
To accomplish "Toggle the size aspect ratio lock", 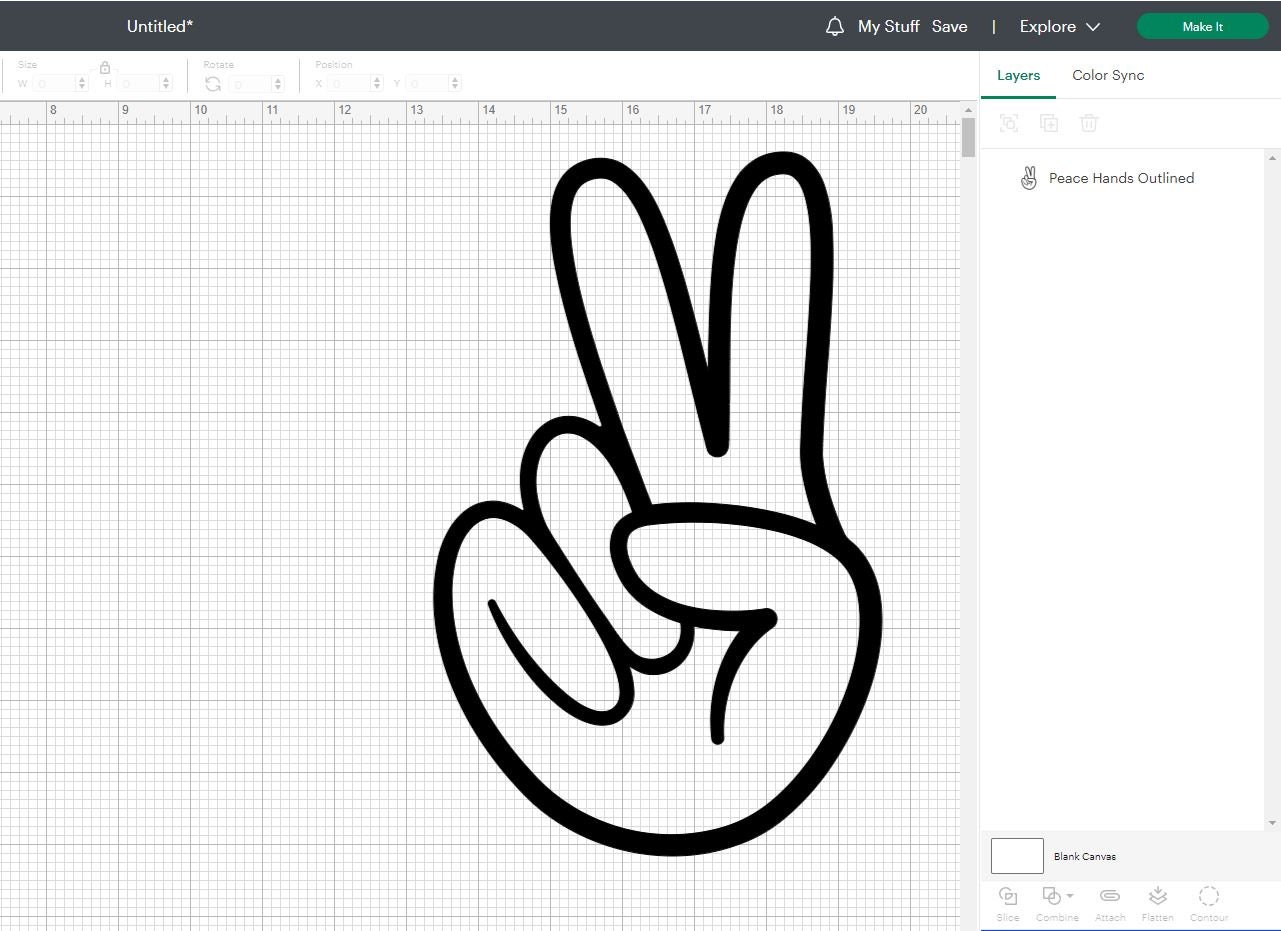I will point(105,68).
